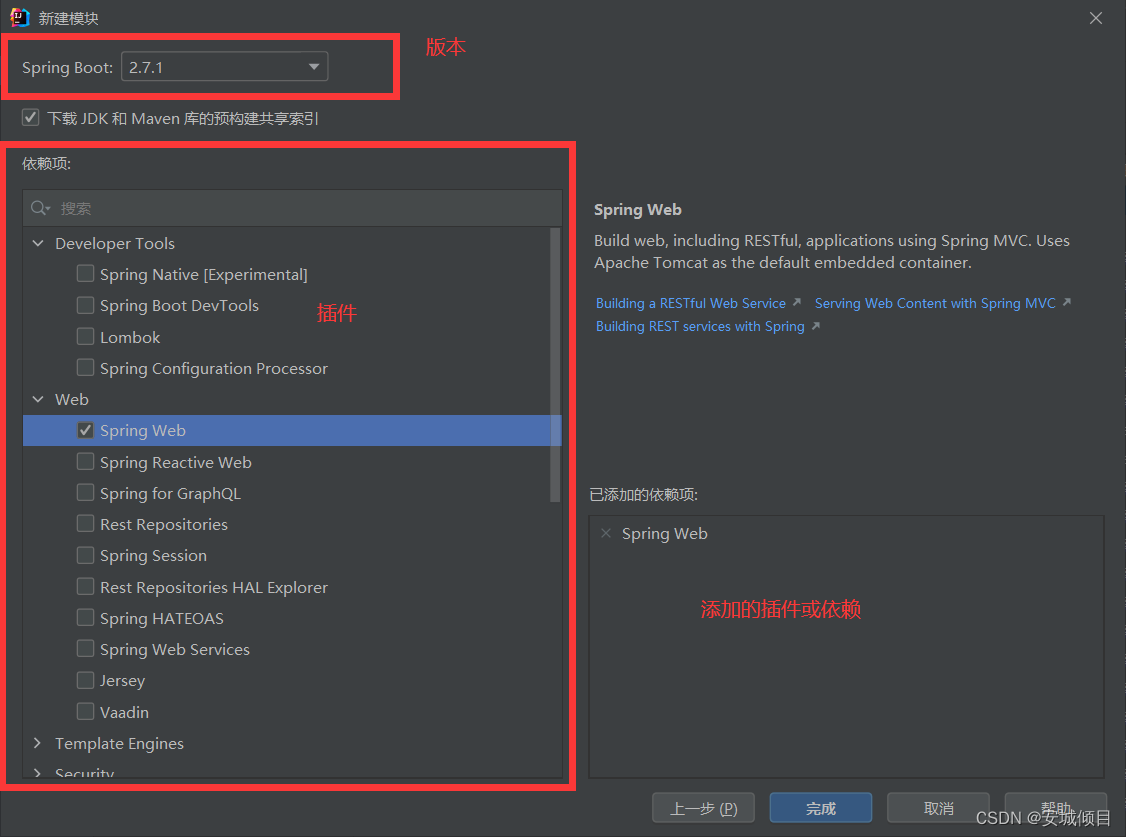
Task: Click the IntelliJ IDEA logo in title bar
Action: (19, 17)
